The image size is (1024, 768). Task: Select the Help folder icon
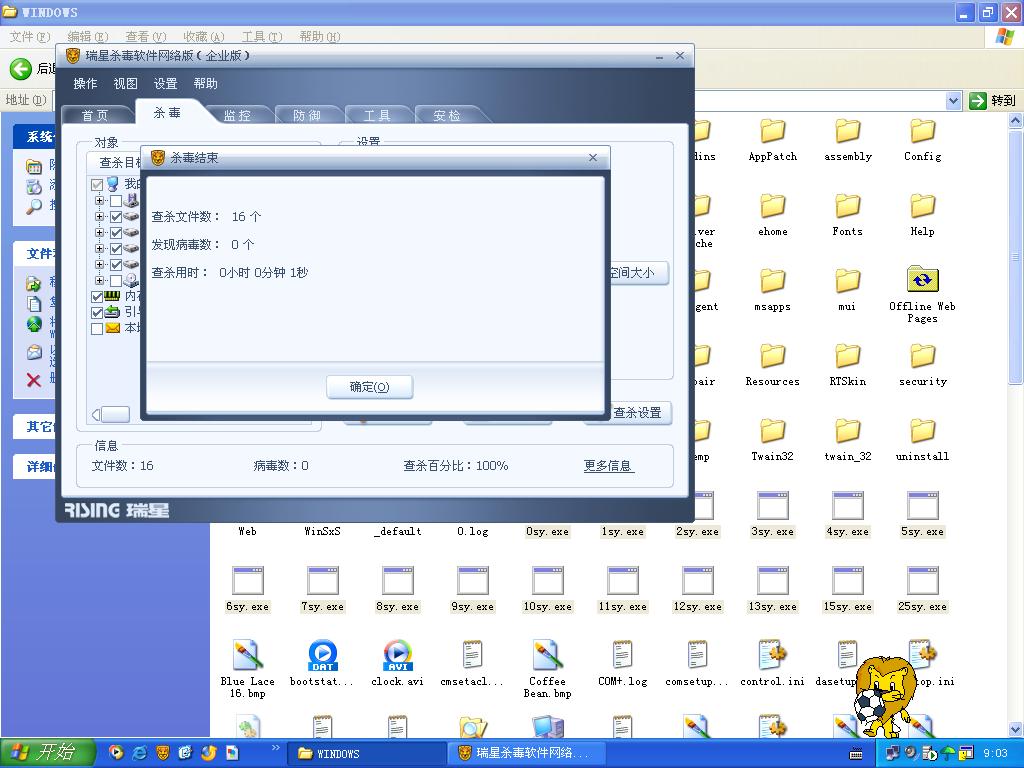923,206
